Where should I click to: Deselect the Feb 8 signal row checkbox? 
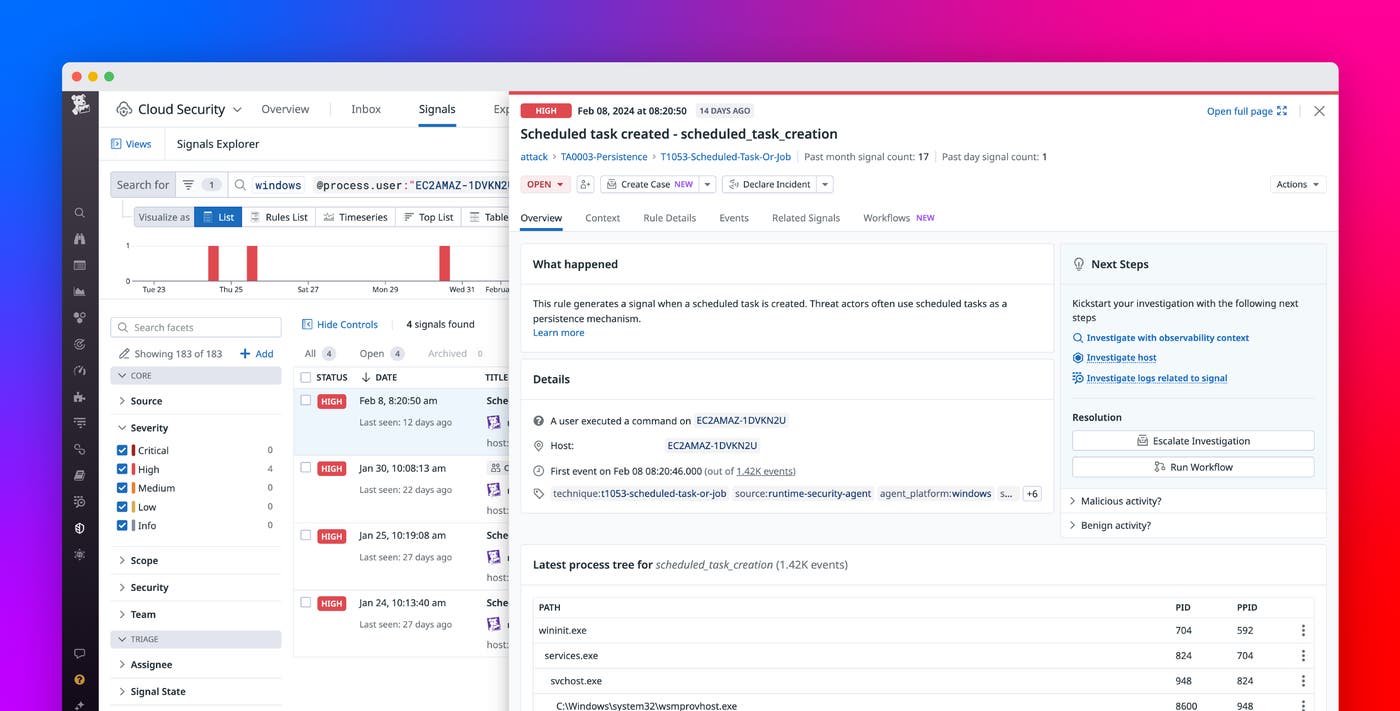coord(306,398)
